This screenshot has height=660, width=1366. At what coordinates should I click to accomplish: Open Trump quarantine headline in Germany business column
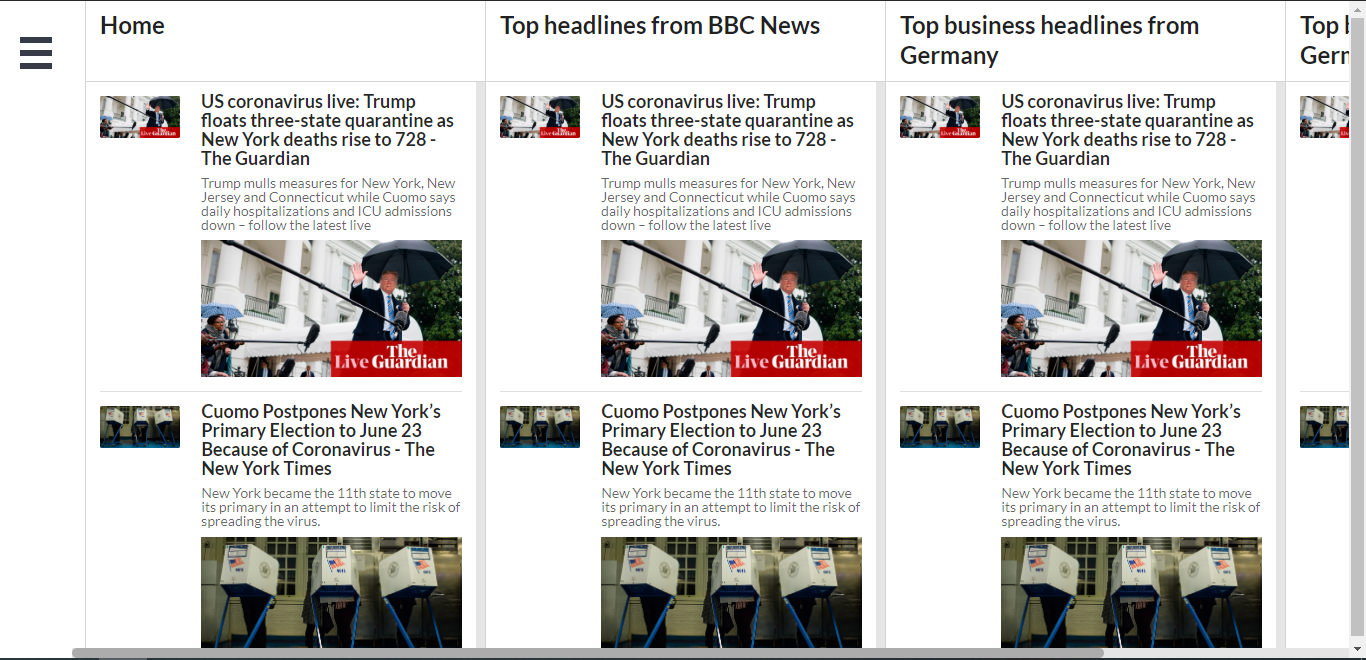[1127, 130]
